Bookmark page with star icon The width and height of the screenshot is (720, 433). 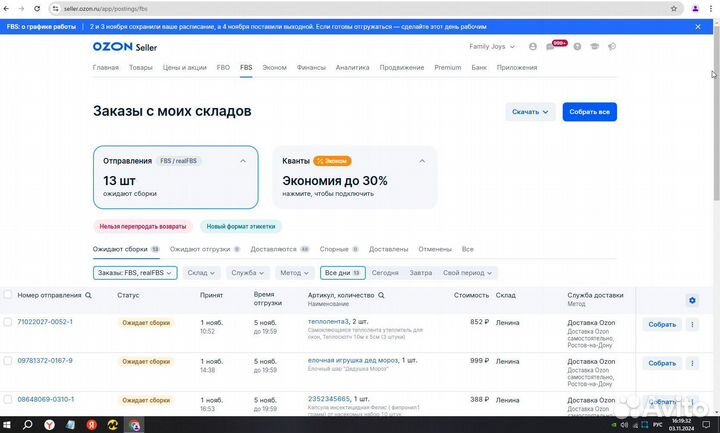point(674,8)
